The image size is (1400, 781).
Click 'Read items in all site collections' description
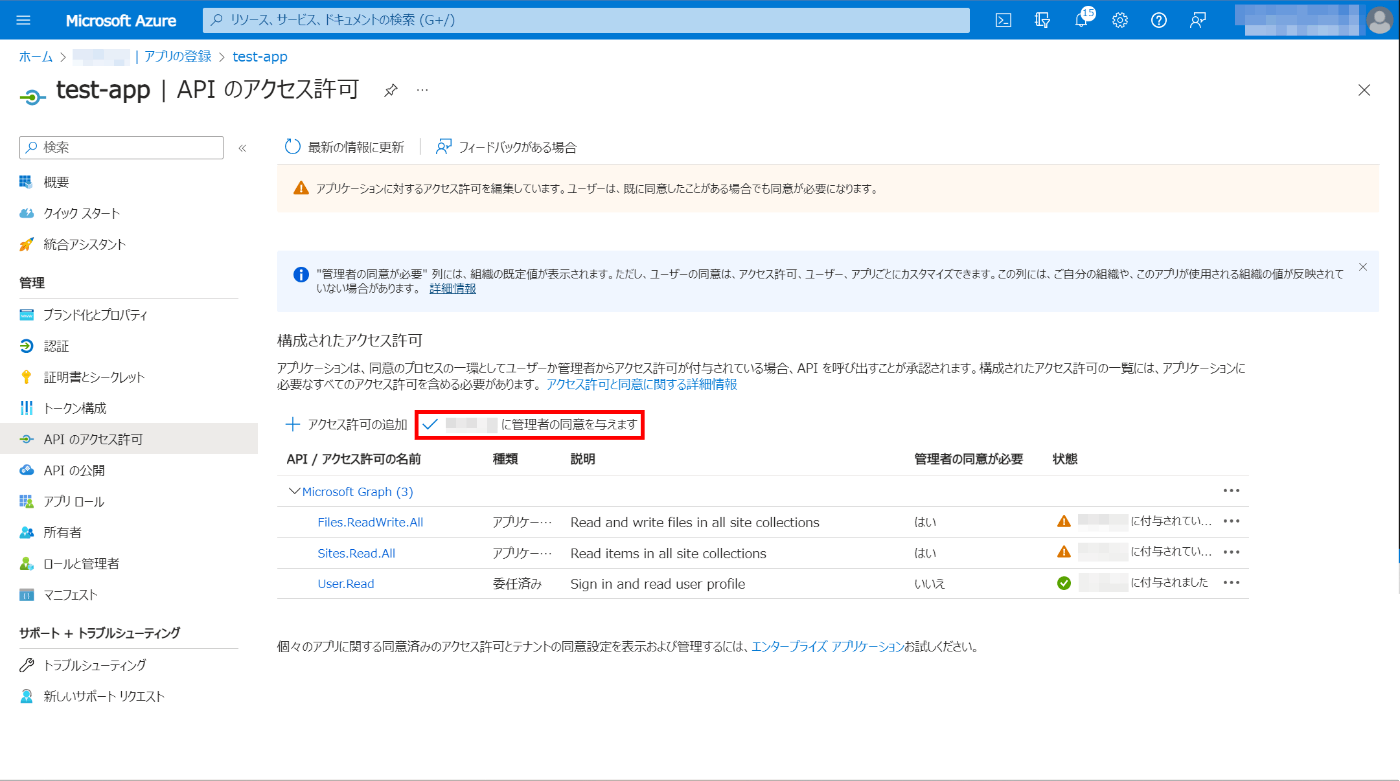[668, 553]
